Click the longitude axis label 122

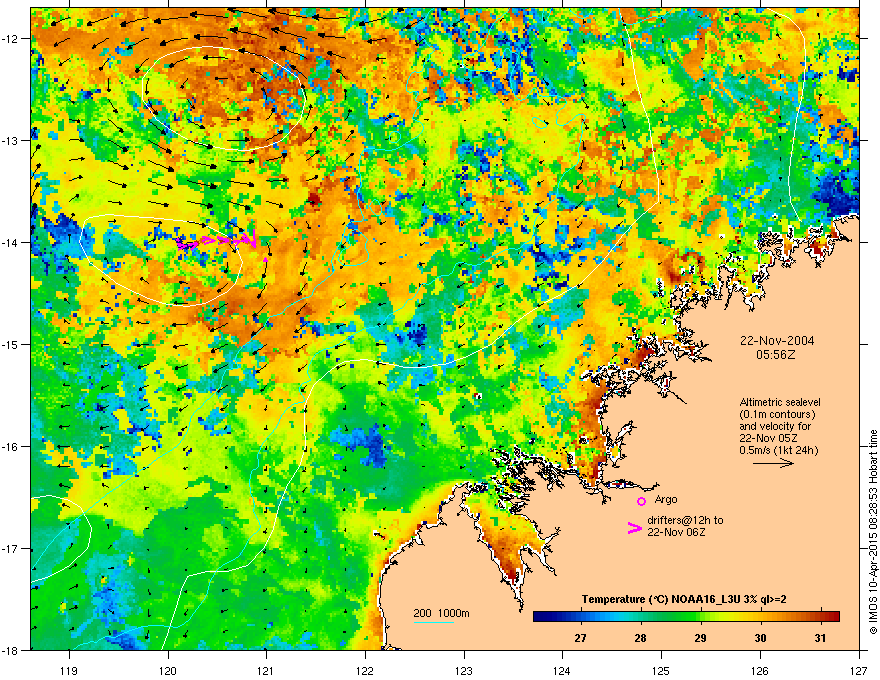365,670
